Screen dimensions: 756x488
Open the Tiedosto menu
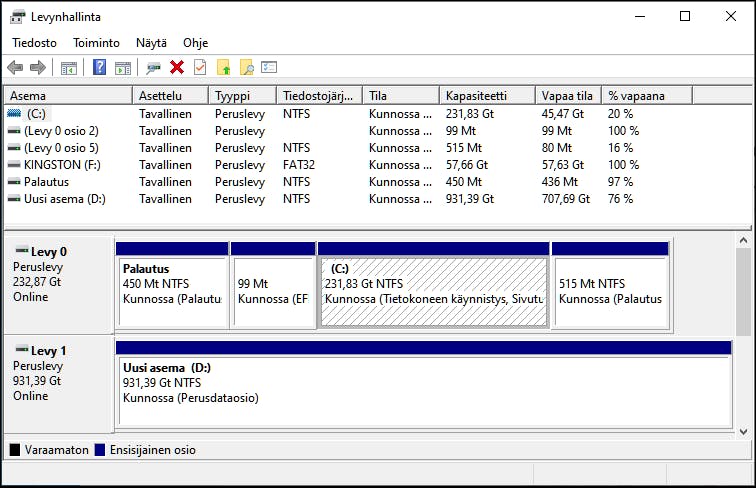coord(34,43)
